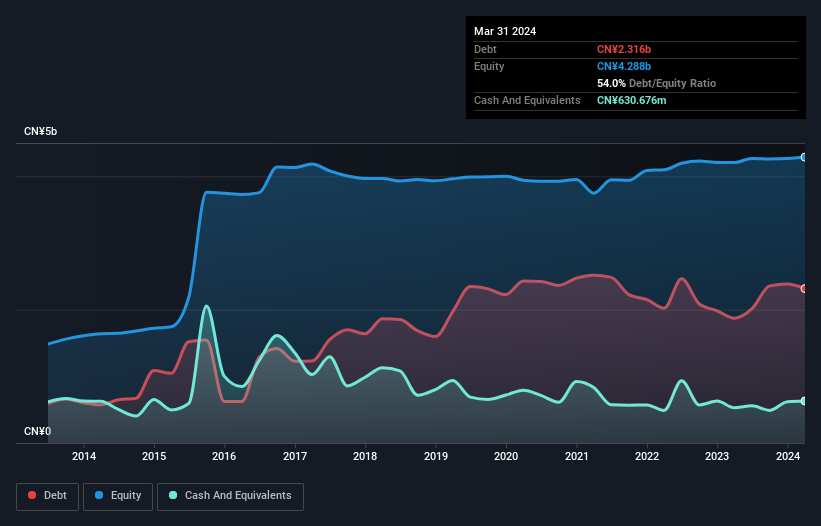Click the Cash value CN¥630.676m in tooltip
This screenshot has width=821, height=526.
(631, 100)
